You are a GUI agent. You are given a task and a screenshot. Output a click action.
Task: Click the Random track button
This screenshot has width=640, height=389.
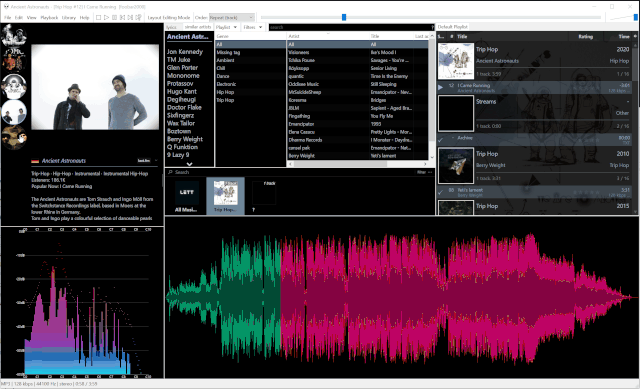point(138,18)
